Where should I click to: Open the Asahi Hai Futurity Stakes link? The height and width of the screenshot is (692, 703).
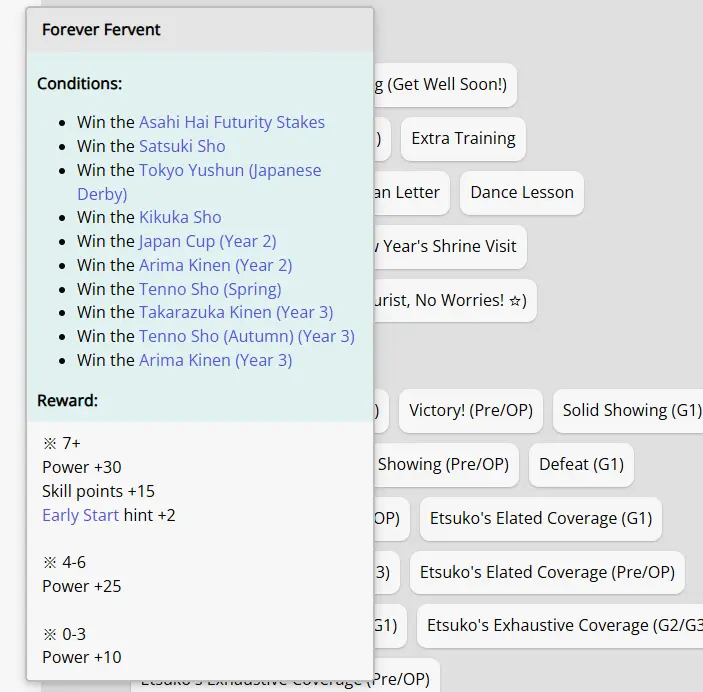pyautogui.click(x=231, y=122)
